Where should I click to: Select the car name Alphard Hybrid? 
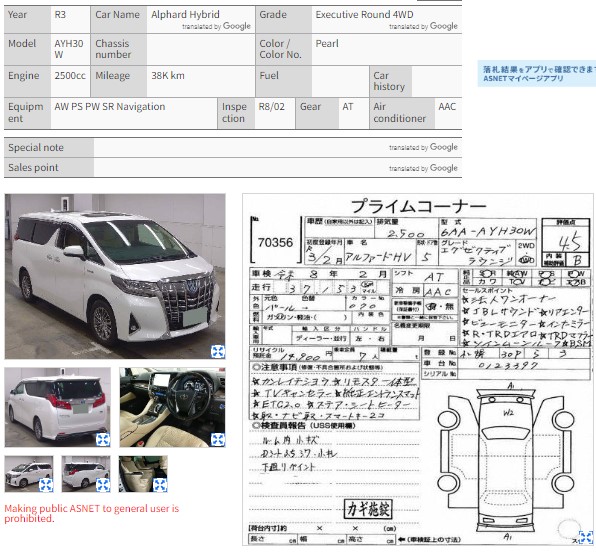point(185,14)
